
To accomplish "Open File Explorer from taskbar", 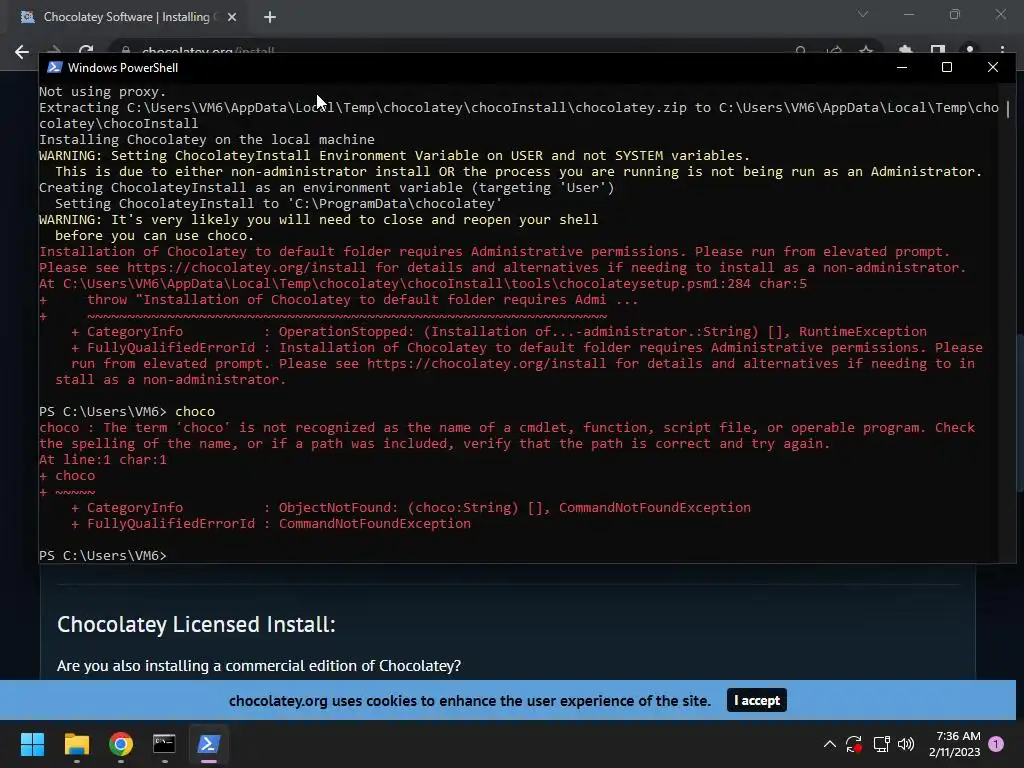I will pyautogui.click(x=76, y=744).
